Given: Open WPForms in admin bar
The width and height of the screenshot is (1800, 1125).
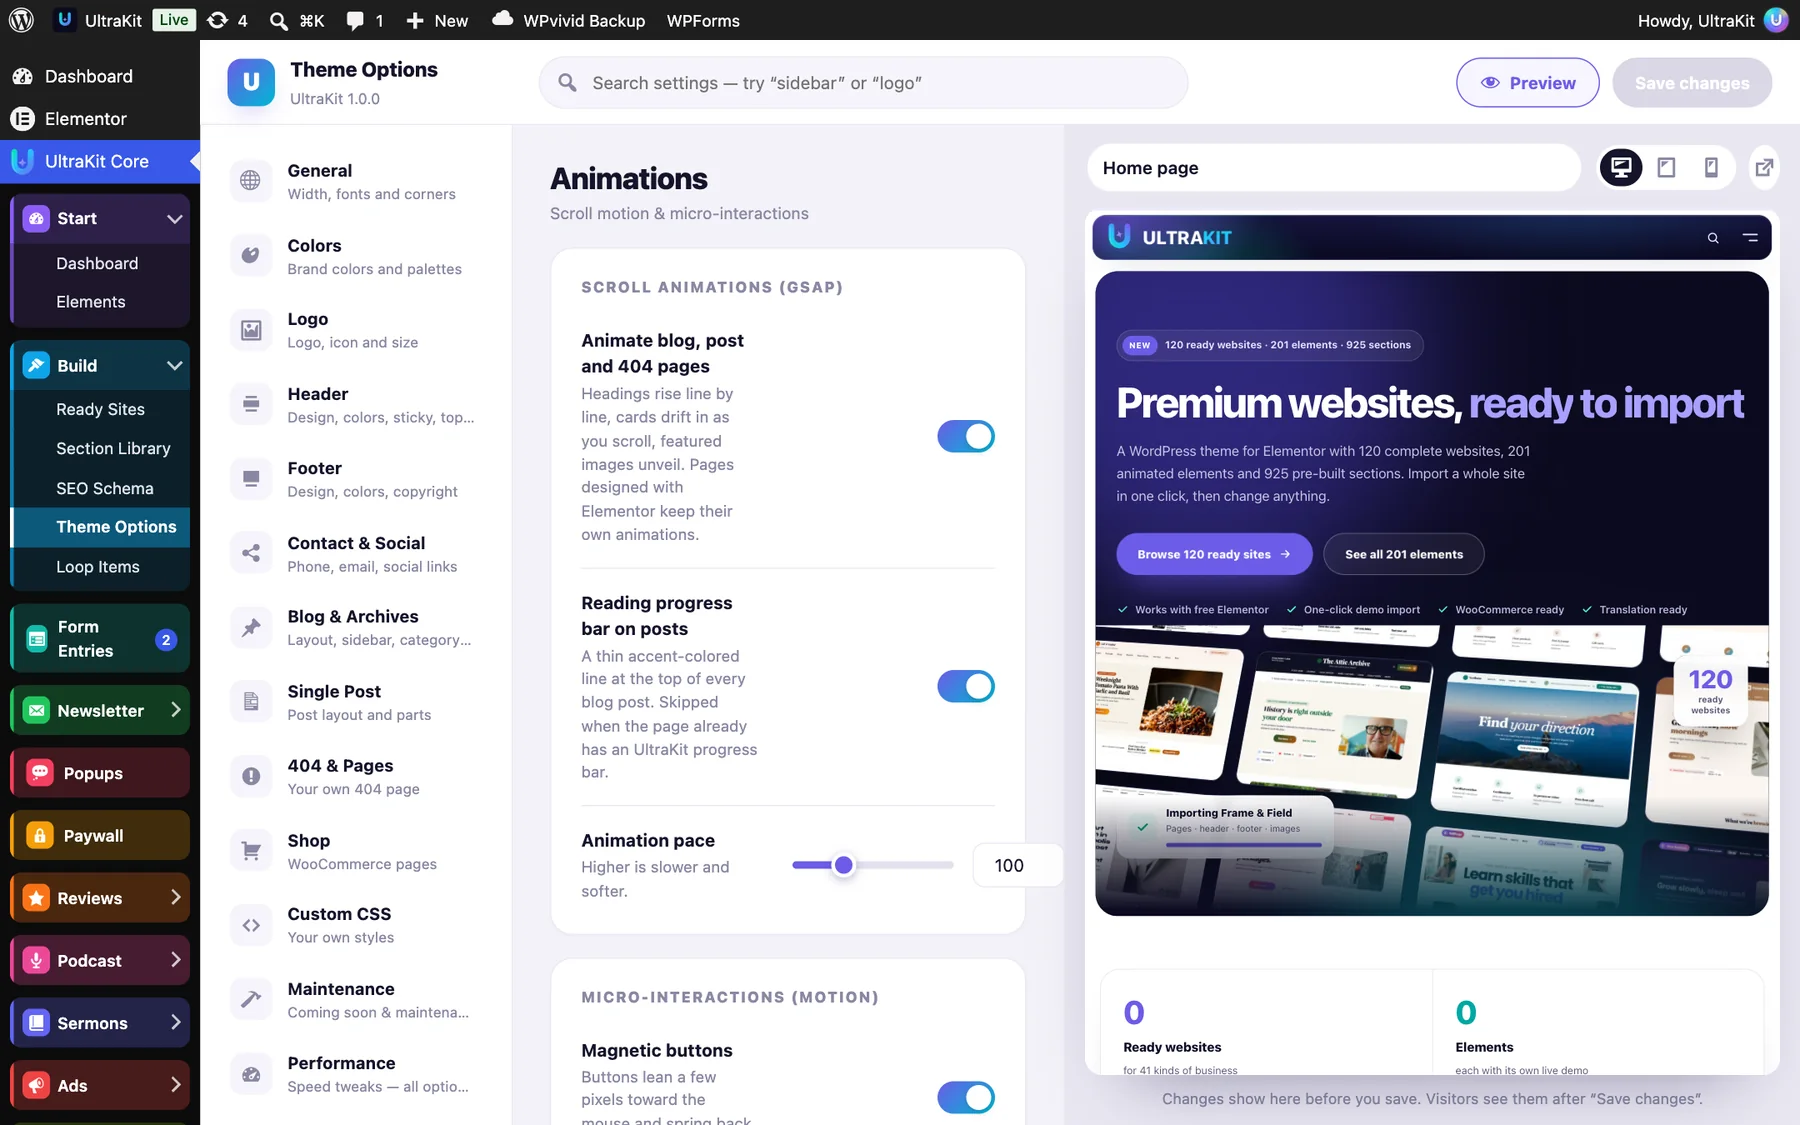Looking at the screenshot, I should point(703,20).
